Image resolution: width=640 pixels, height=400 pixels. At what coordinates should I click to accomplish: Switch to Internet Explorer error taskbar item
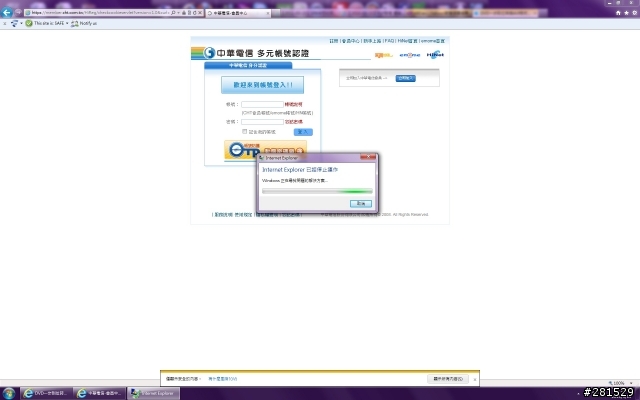pos(153,393)
